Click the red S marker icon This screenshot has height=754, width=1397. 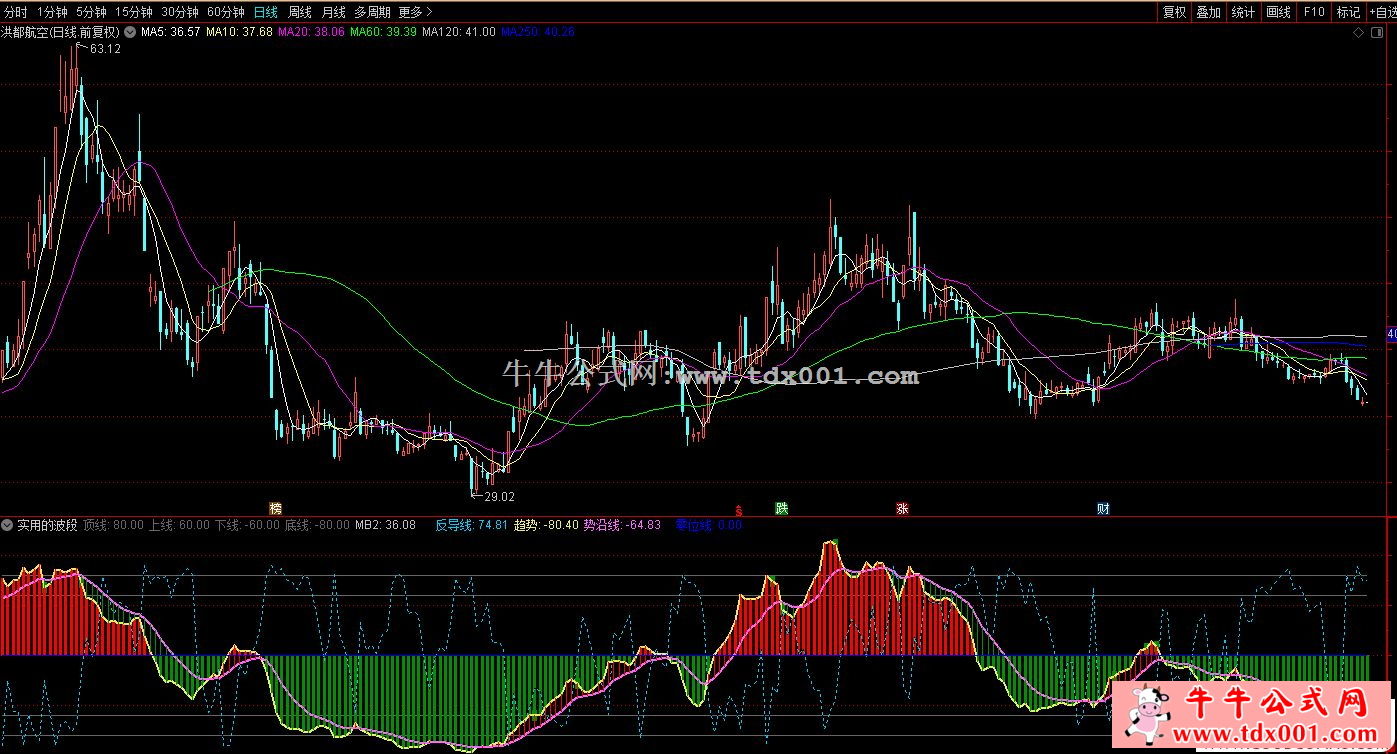coord(739,510)
